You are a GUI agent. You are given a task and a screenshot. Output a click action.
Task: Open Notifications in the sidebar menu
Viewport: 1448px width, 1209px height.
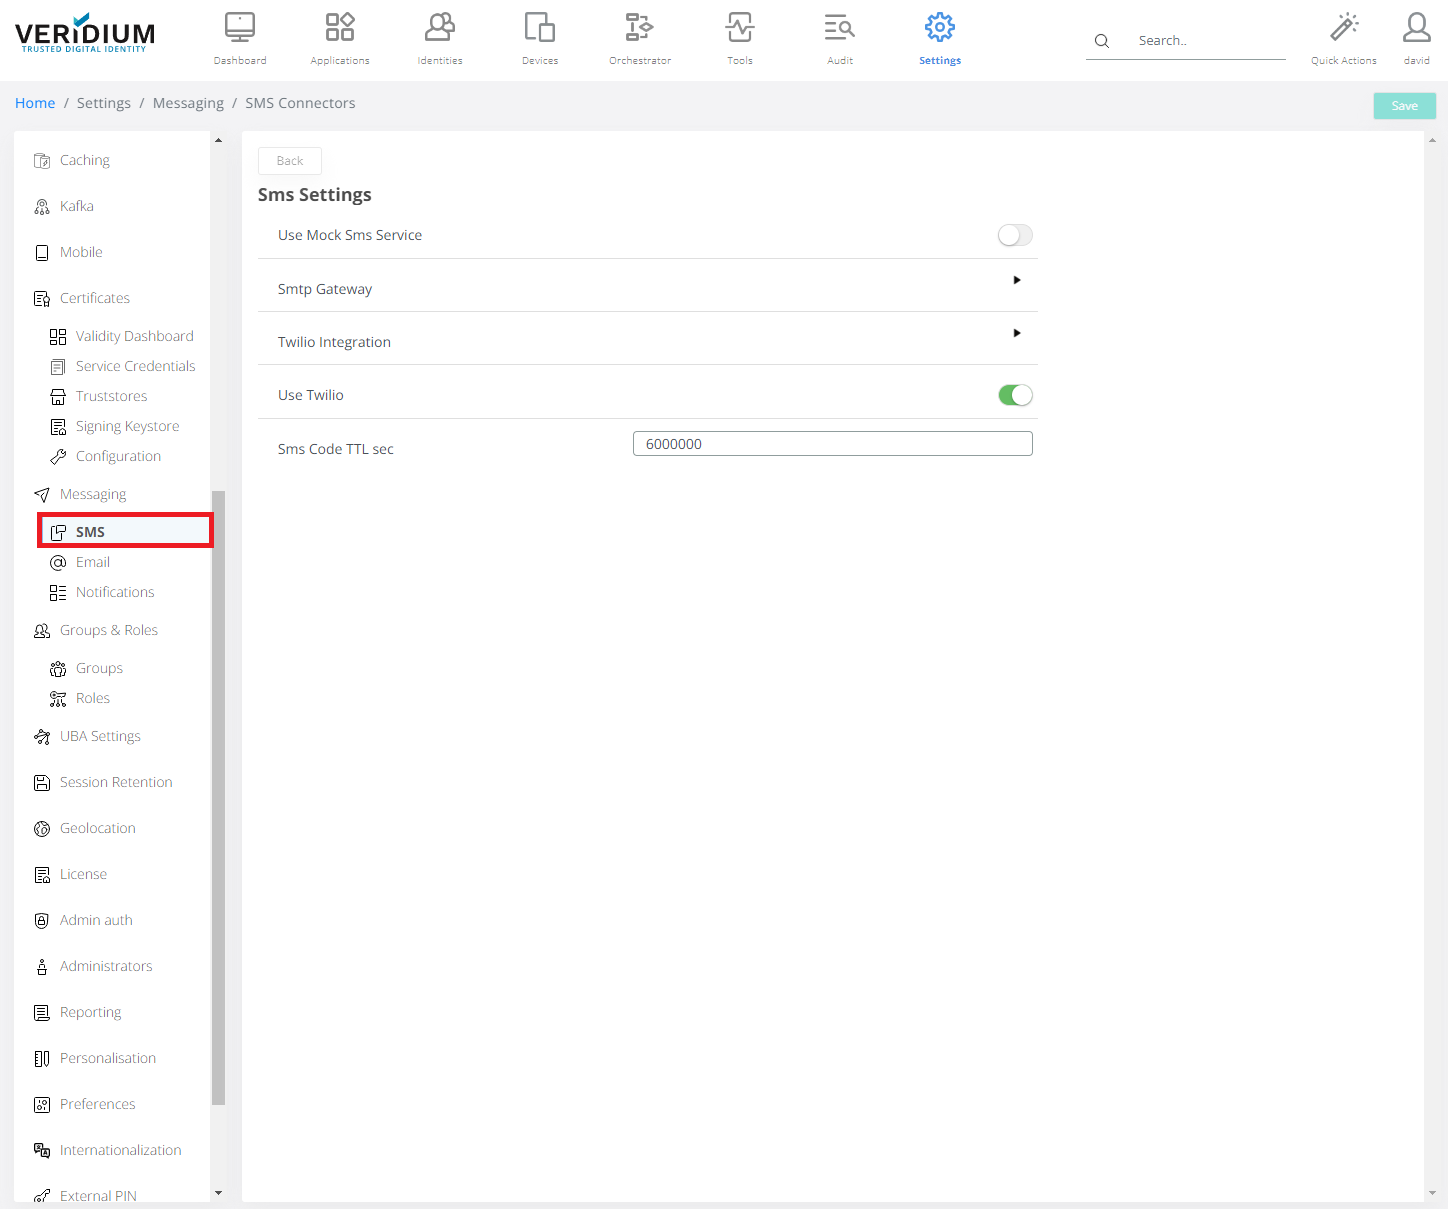115,592
